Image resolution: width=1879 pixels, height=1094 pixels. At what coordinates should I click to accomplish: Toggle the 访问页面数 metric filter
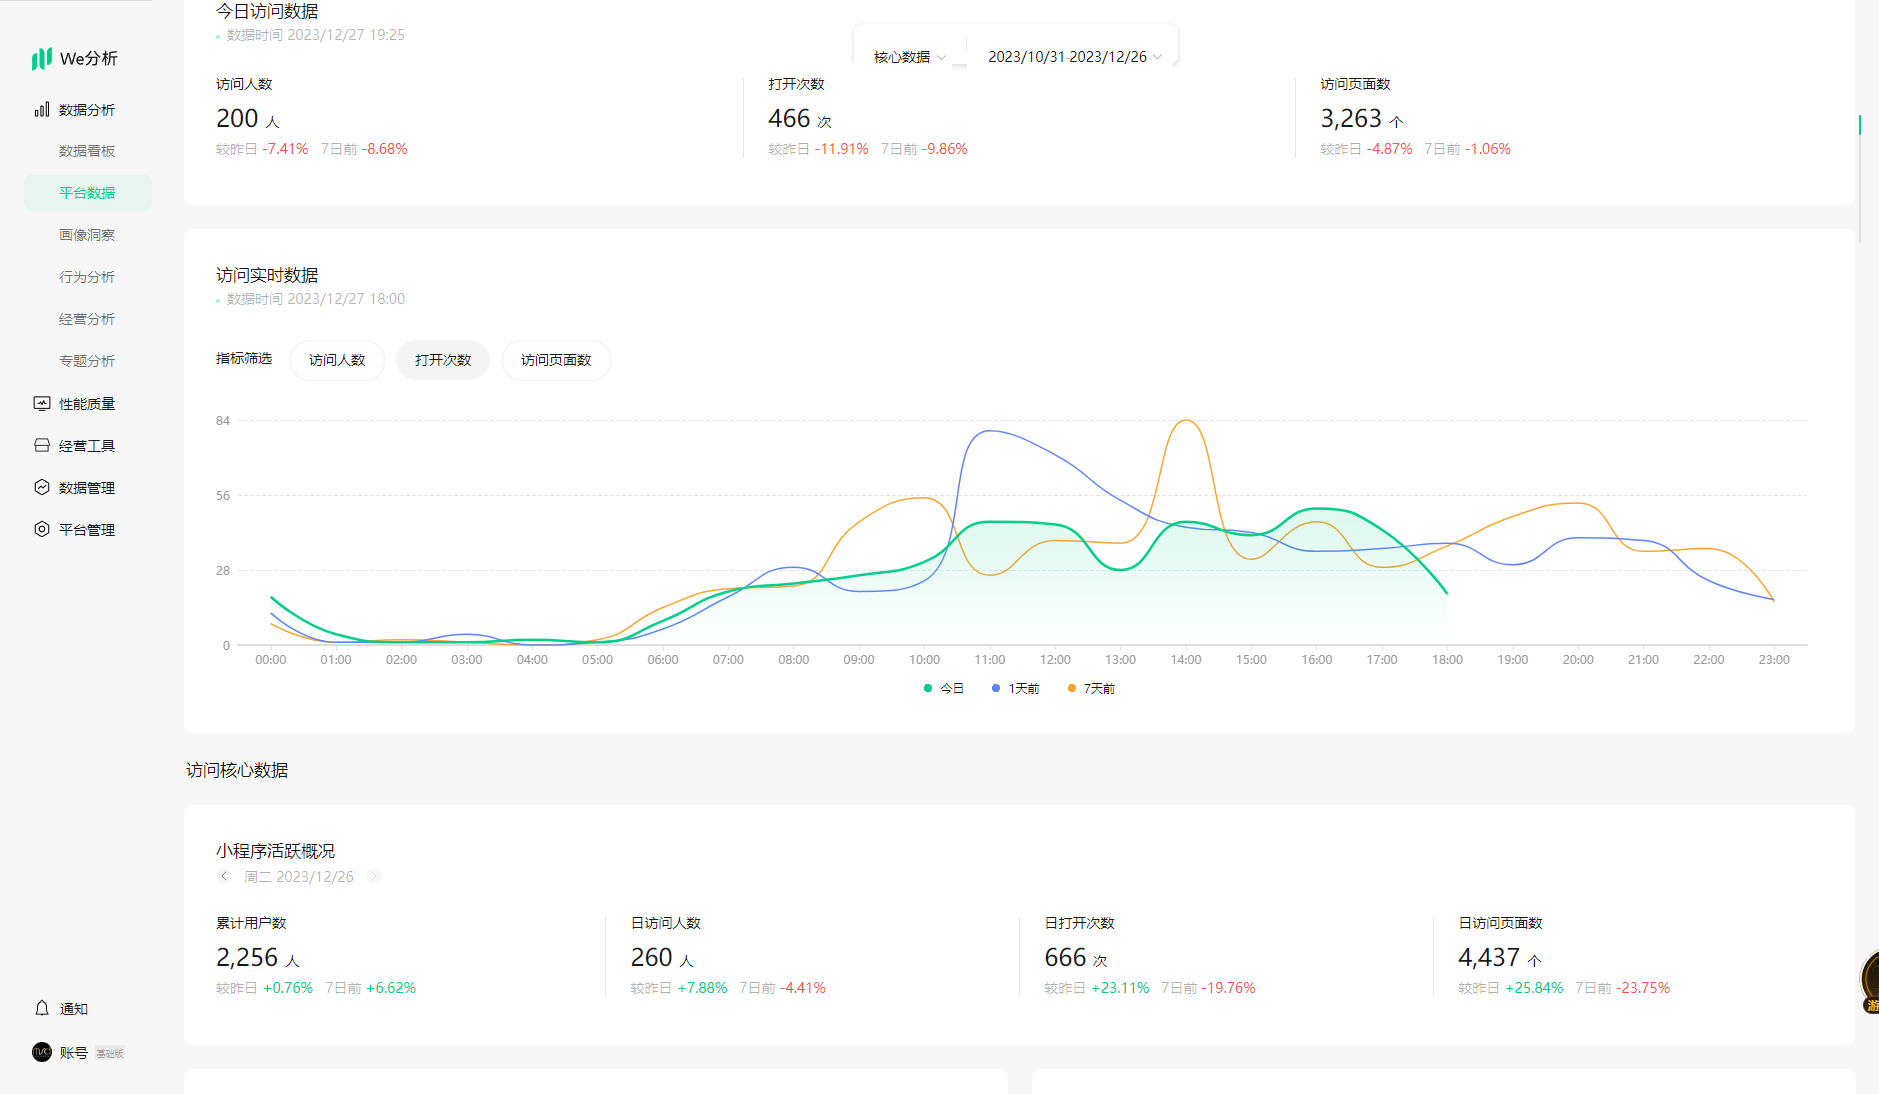click(x=556, y=360)
